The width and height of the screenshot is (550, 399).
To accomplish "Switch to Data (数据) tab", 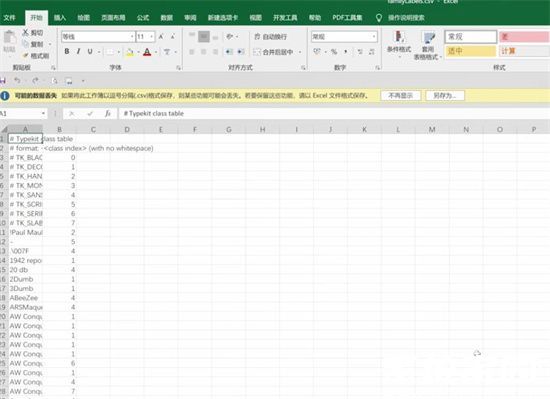I will click(x=166, y=18).
